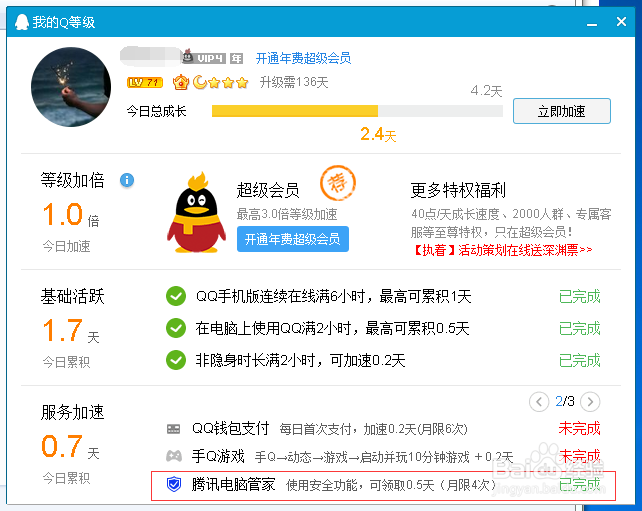Open the 手Q游戏 service item
The image size is (642, 511).
pos(218,456)
